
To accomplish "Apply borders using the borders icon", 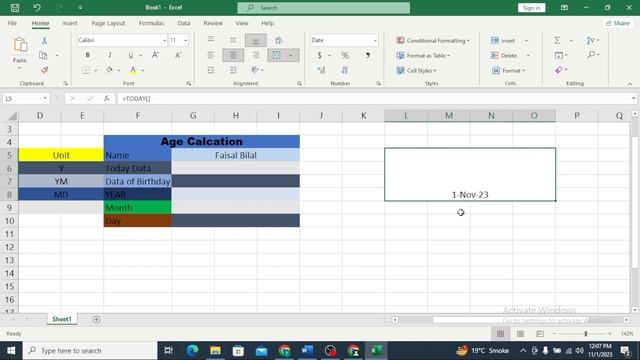I will coord(86,70).
